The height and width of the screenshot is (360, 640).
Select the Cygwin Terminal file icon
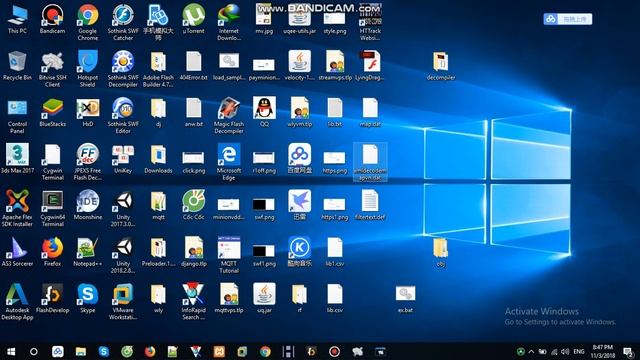point(52,162)
